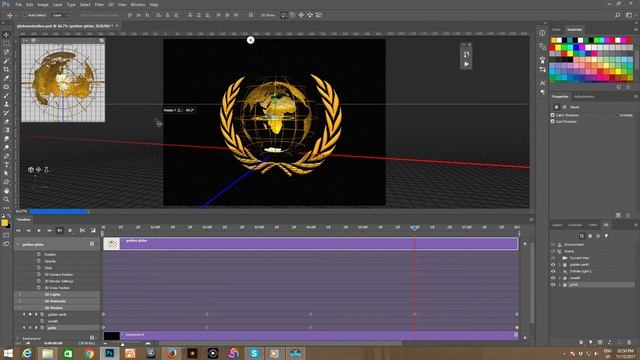Hide Infinite Light 1 in 3D panel
The height and width of the screenshot is (360, 640).
553,271
